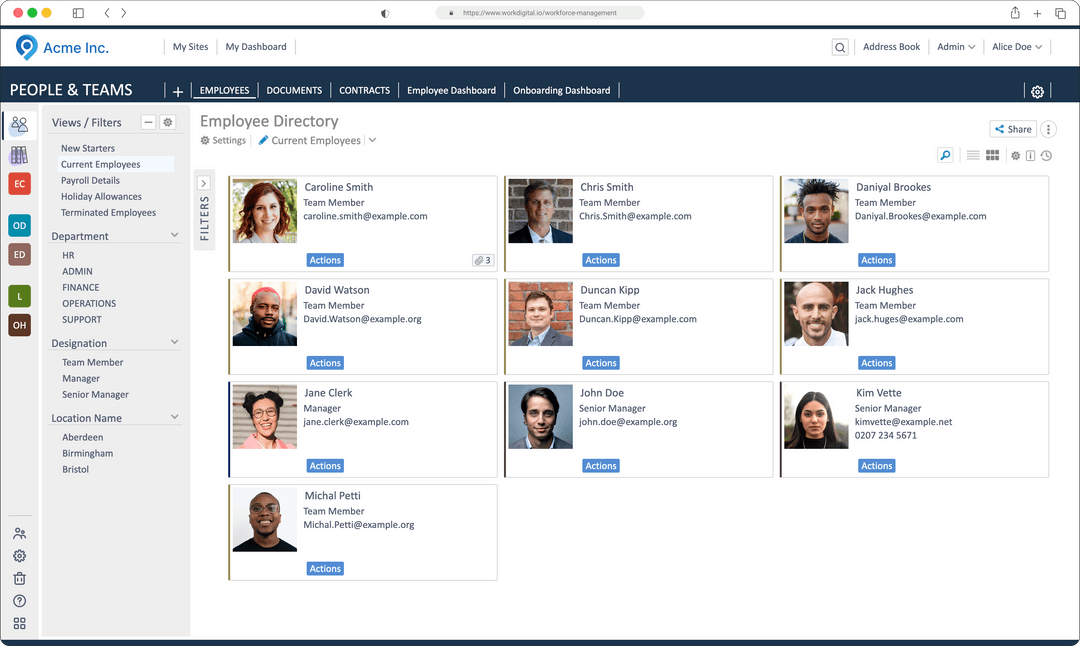Viewport: 1080px width, 646px height.
Task: Open the directory search magnifier
Action: tap(945, 156)
